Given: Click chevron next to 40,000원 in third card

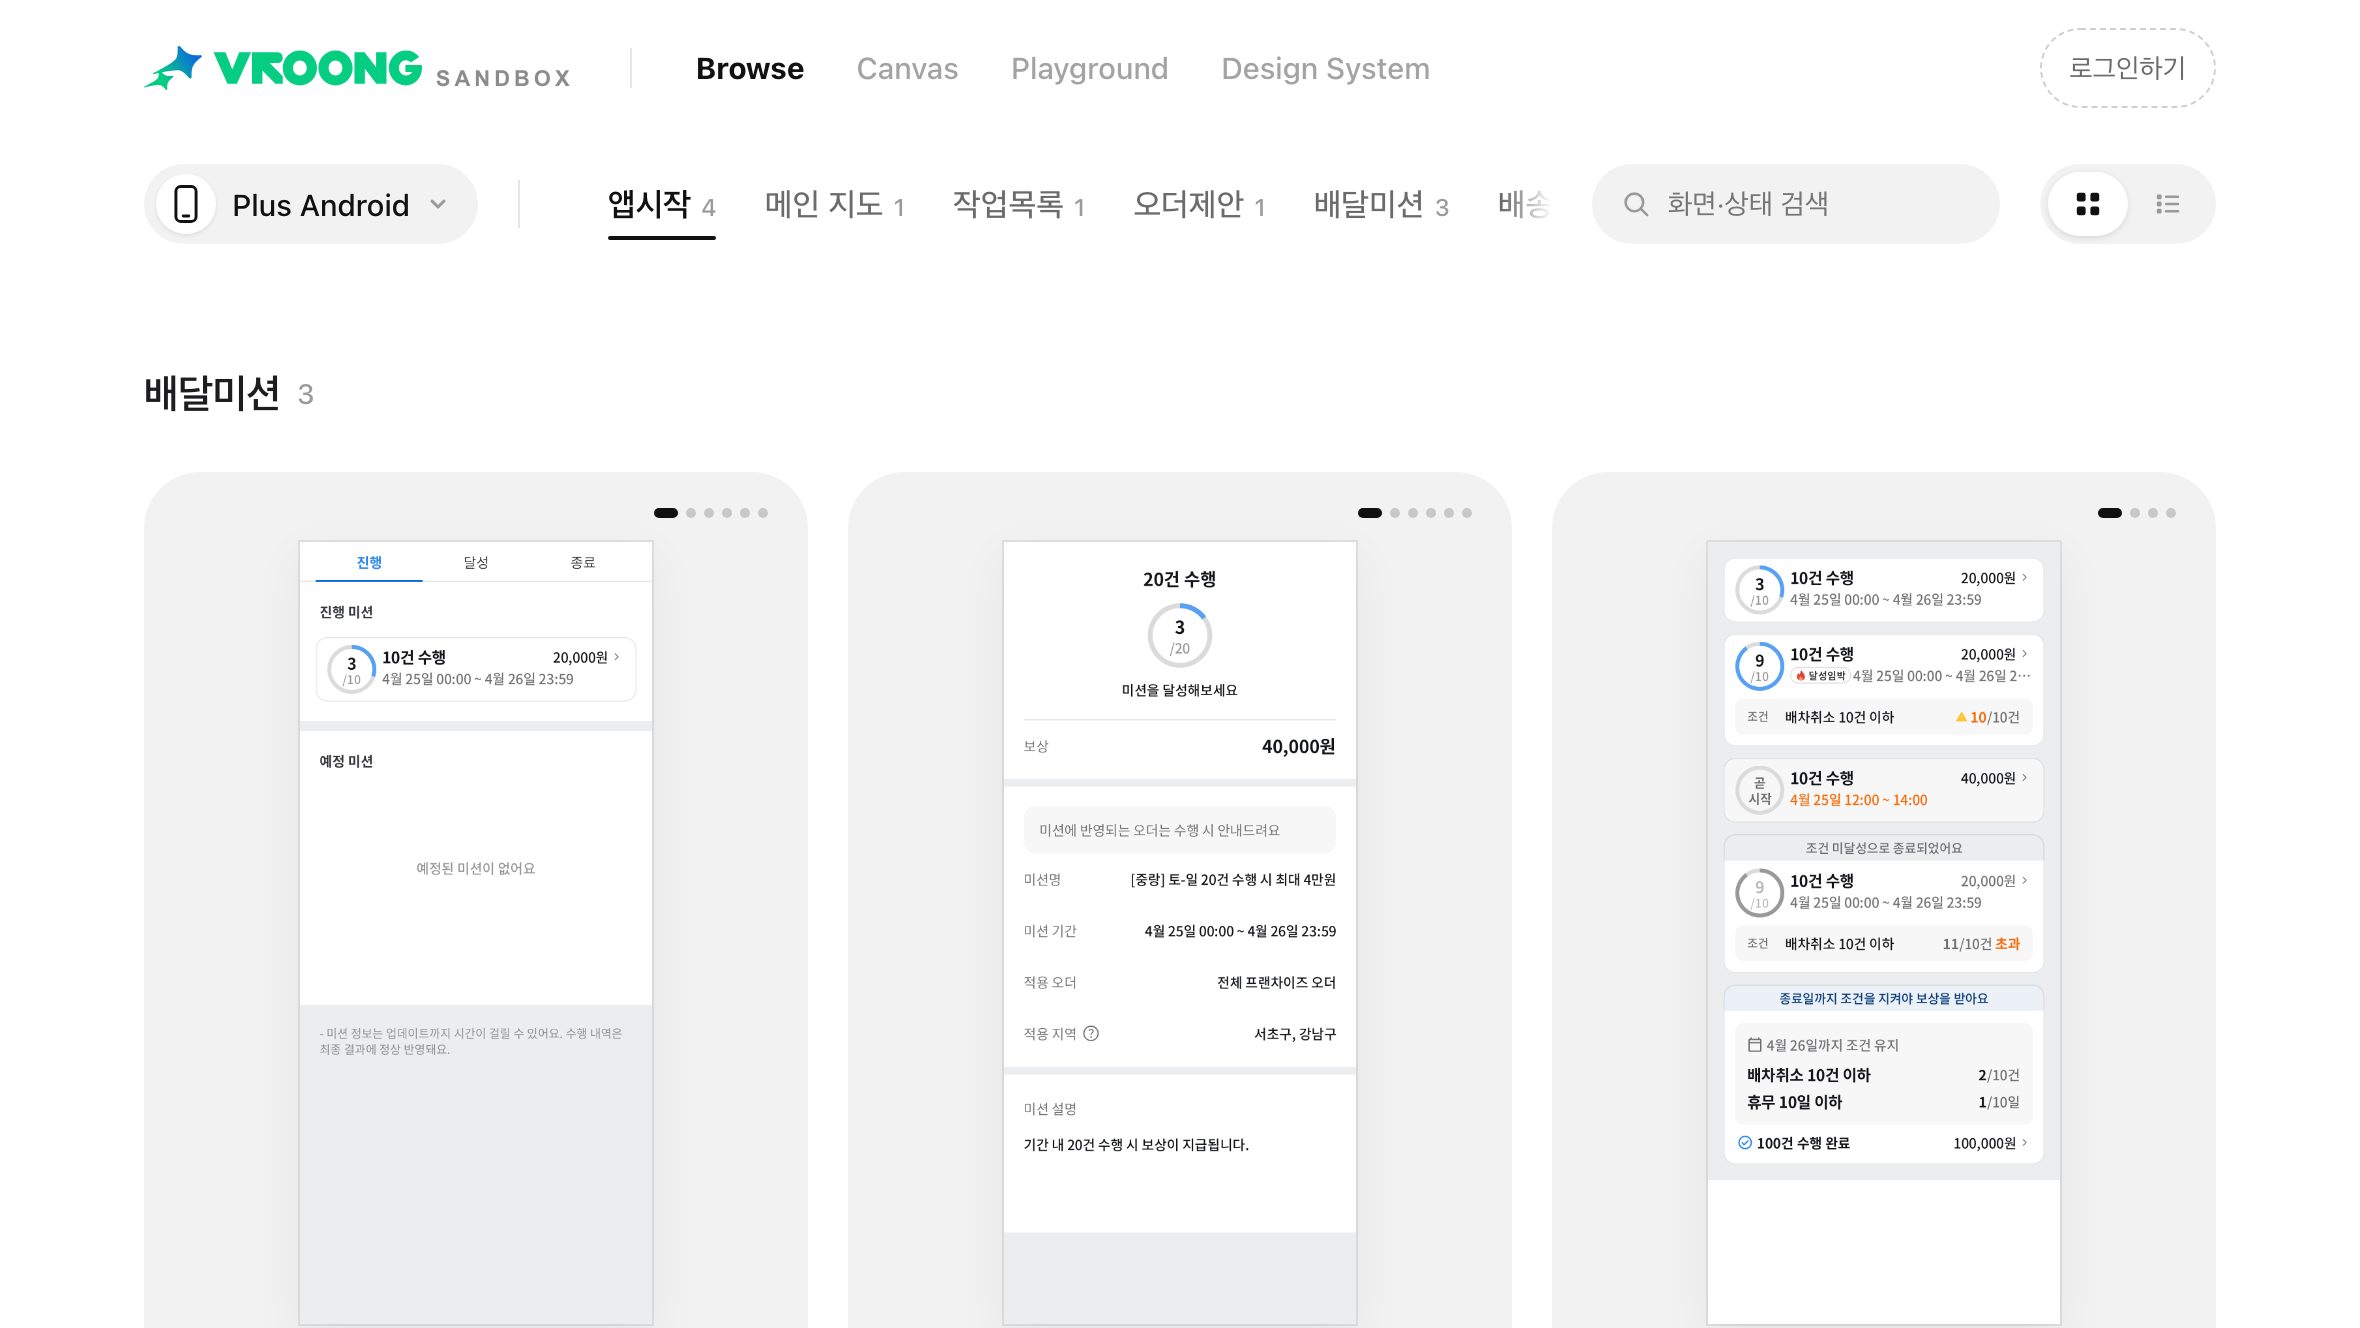Looking at the screenshot, I should pos(2025,778).
